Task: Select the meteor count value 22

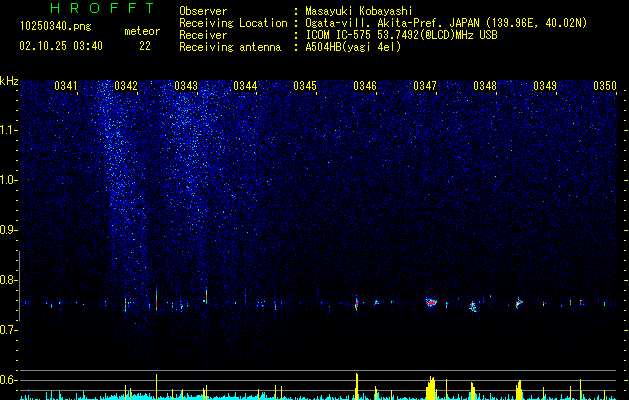Action: pyautogui.click(x=145, y=46)
